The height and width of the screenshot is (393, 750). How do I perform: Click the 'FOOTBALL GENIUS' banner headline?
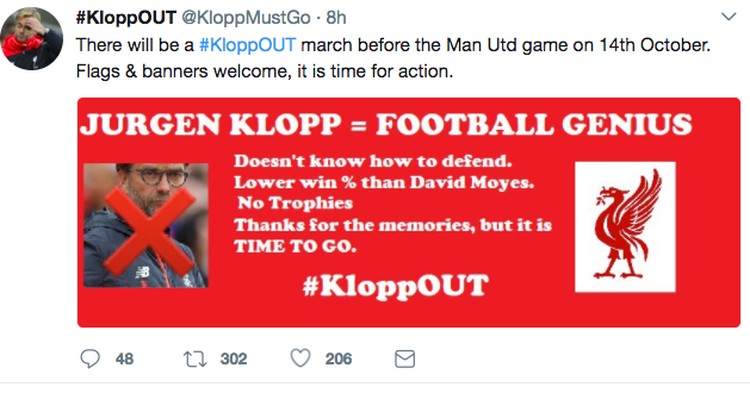tap(534, 124)
